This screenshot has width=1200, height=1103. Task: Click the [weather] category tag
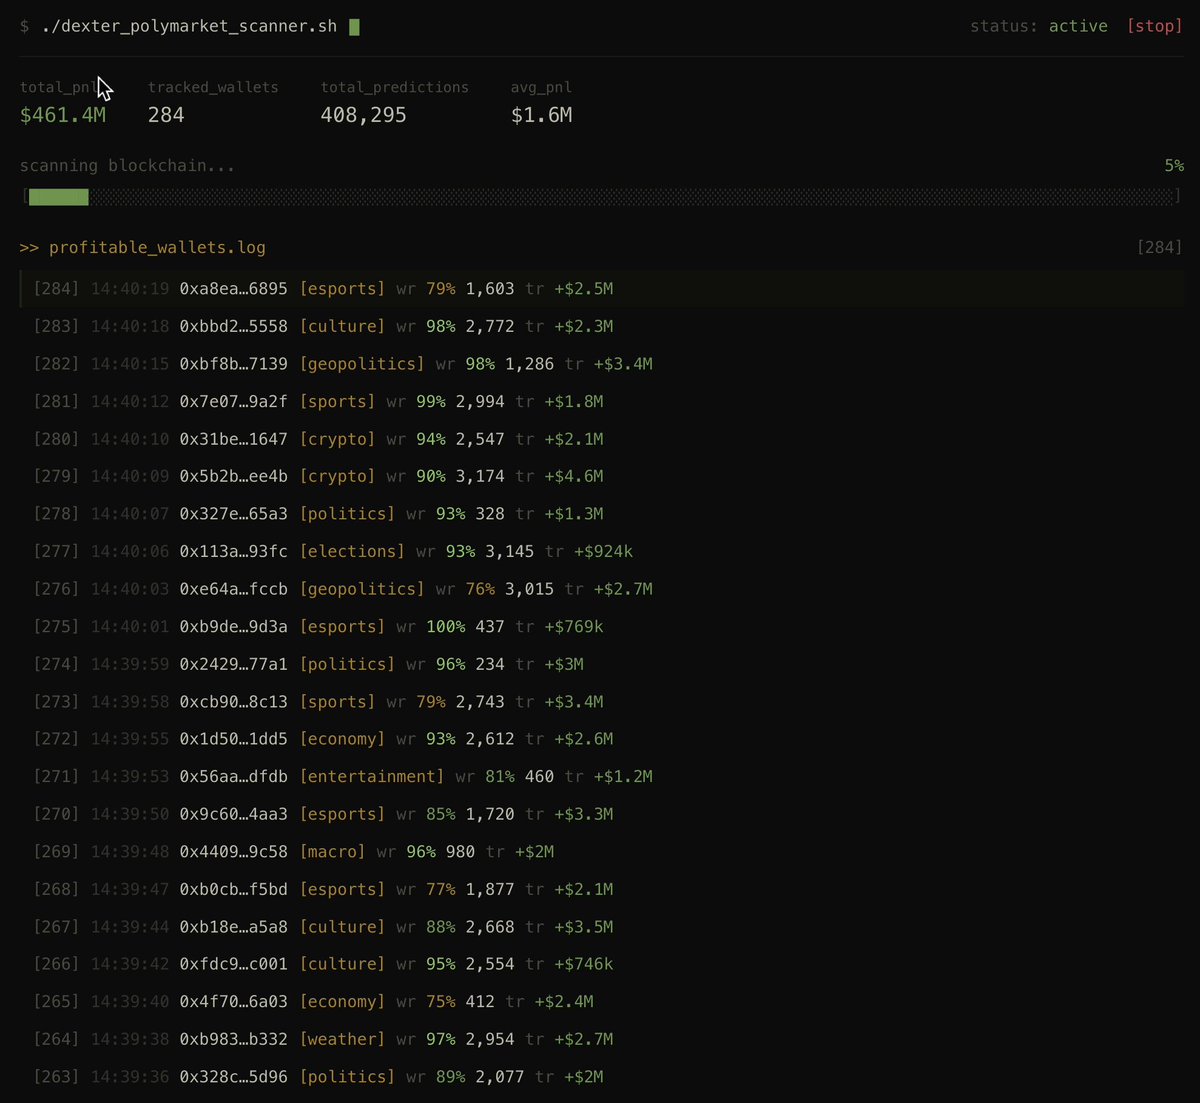(342, 1039)
